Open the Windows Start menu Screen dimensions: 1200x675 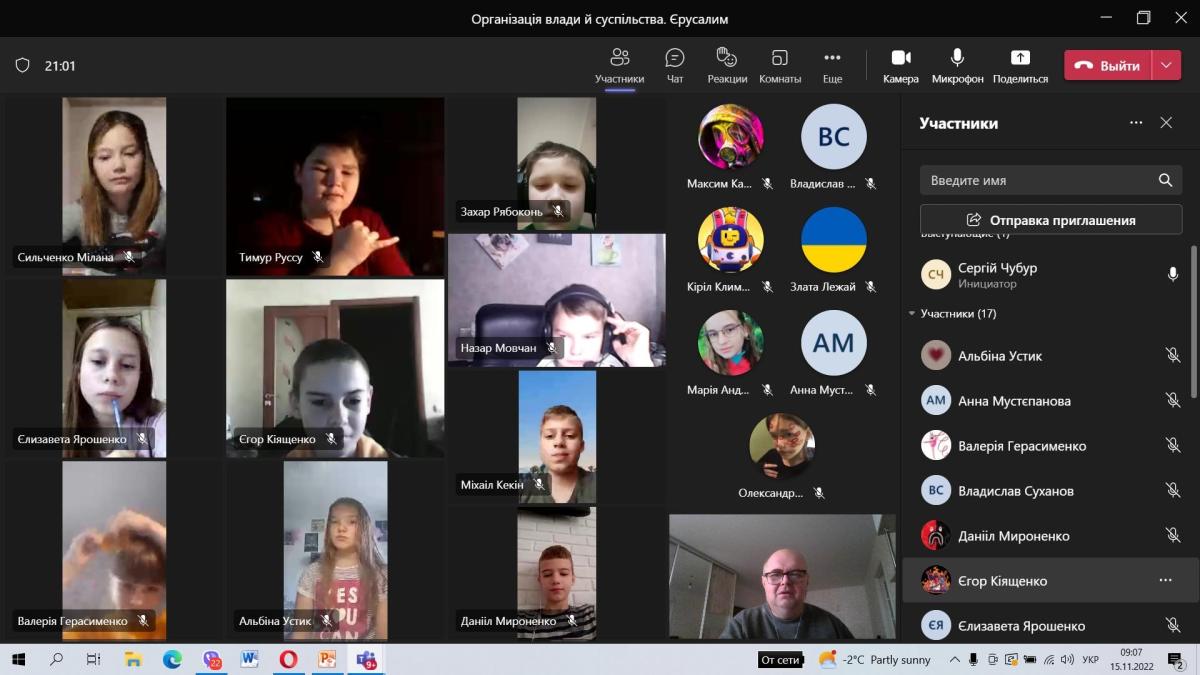point(19,659)
